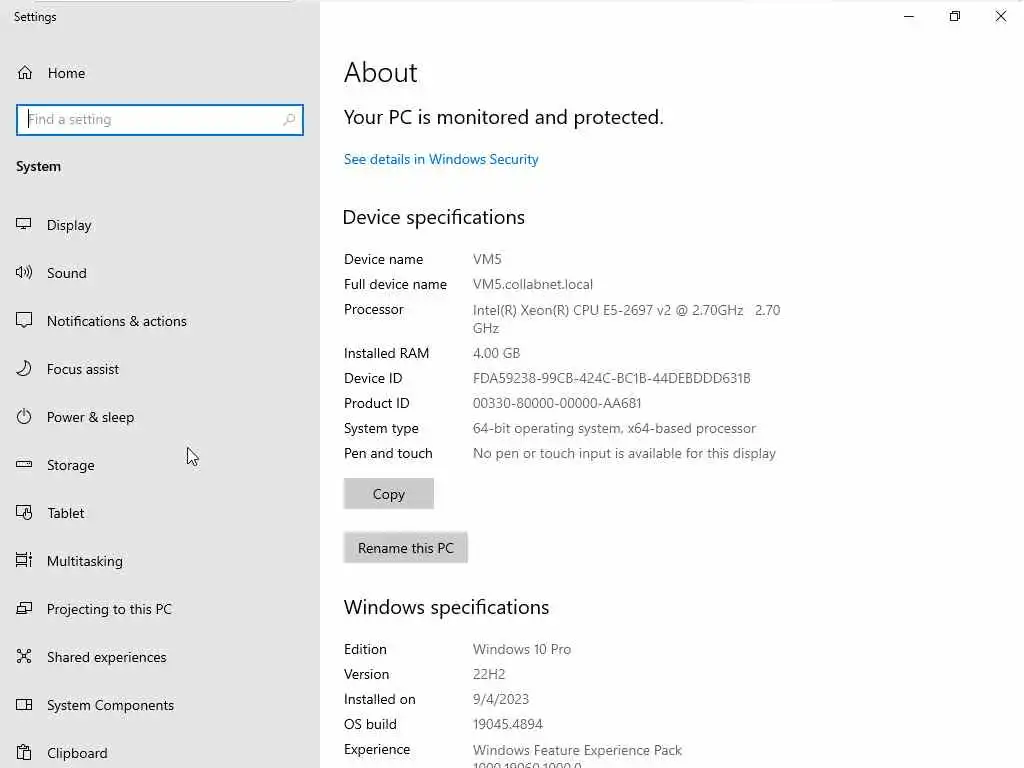
Task: Click the Settings window title
Action: point(35,17)
